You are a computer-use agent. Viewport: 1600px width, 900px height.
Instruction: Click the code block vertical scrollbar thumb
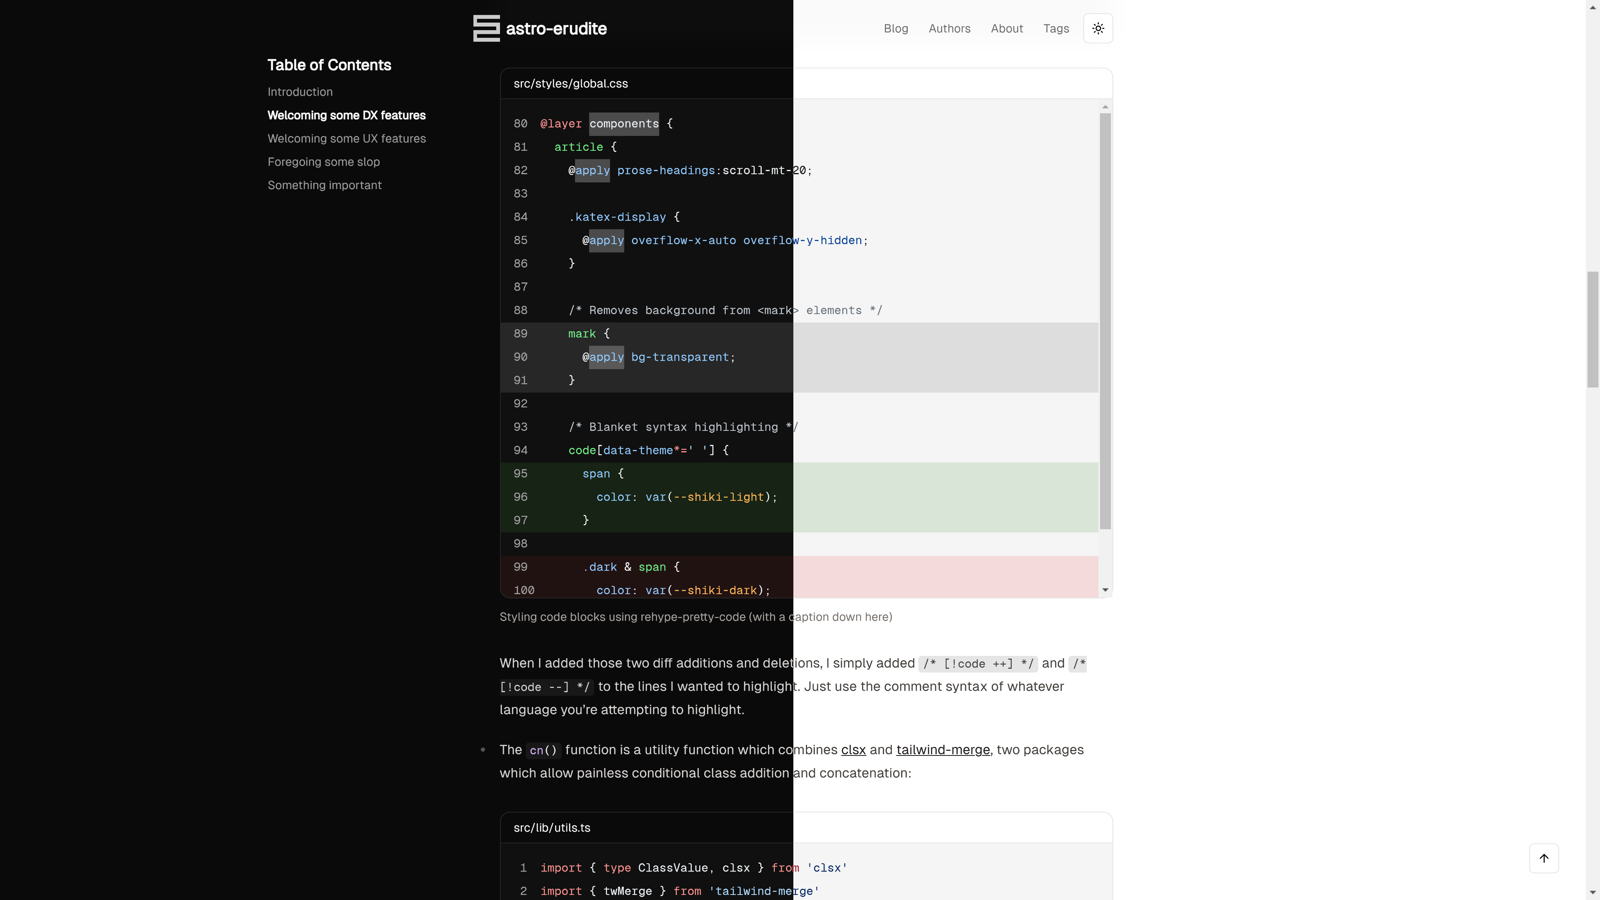1105,321
